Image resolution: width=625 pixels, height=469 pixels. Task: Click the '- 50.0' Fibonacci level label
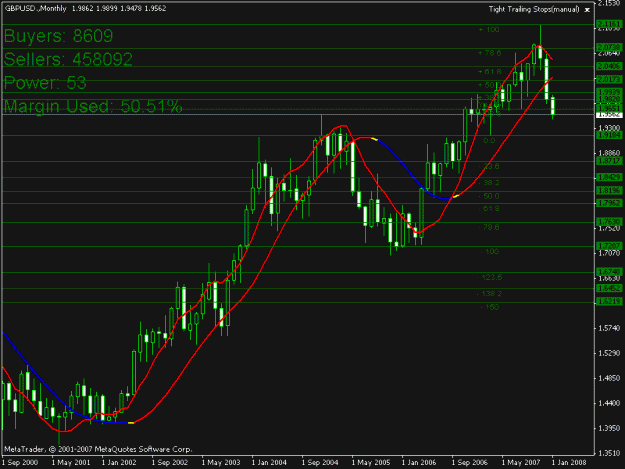tap(490, 196)
